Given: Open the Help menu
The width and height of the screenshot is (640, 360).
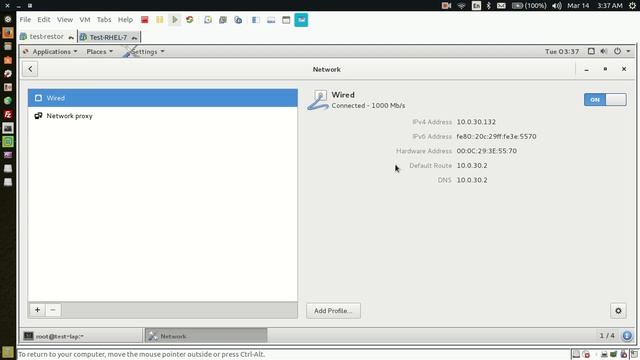Looking at the screenshot, I should click(x=125, y=20).
